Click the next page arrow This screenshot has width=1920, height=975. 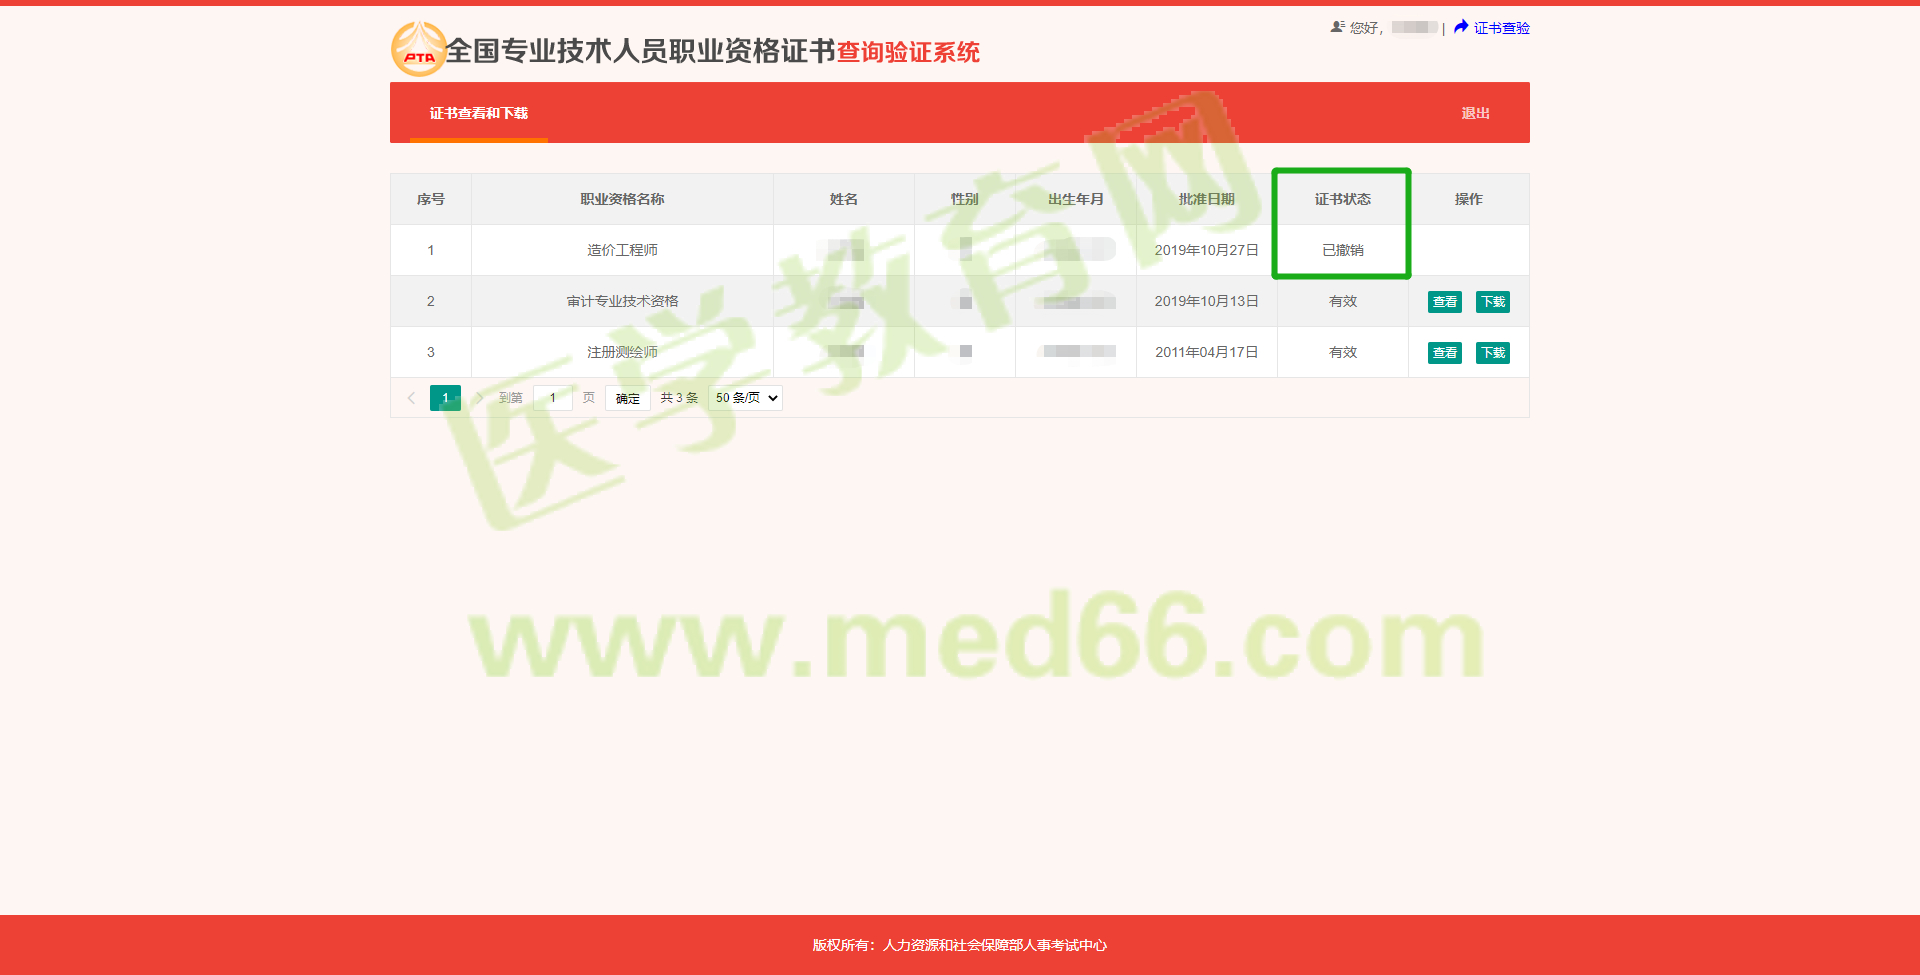tap(480, 398)
